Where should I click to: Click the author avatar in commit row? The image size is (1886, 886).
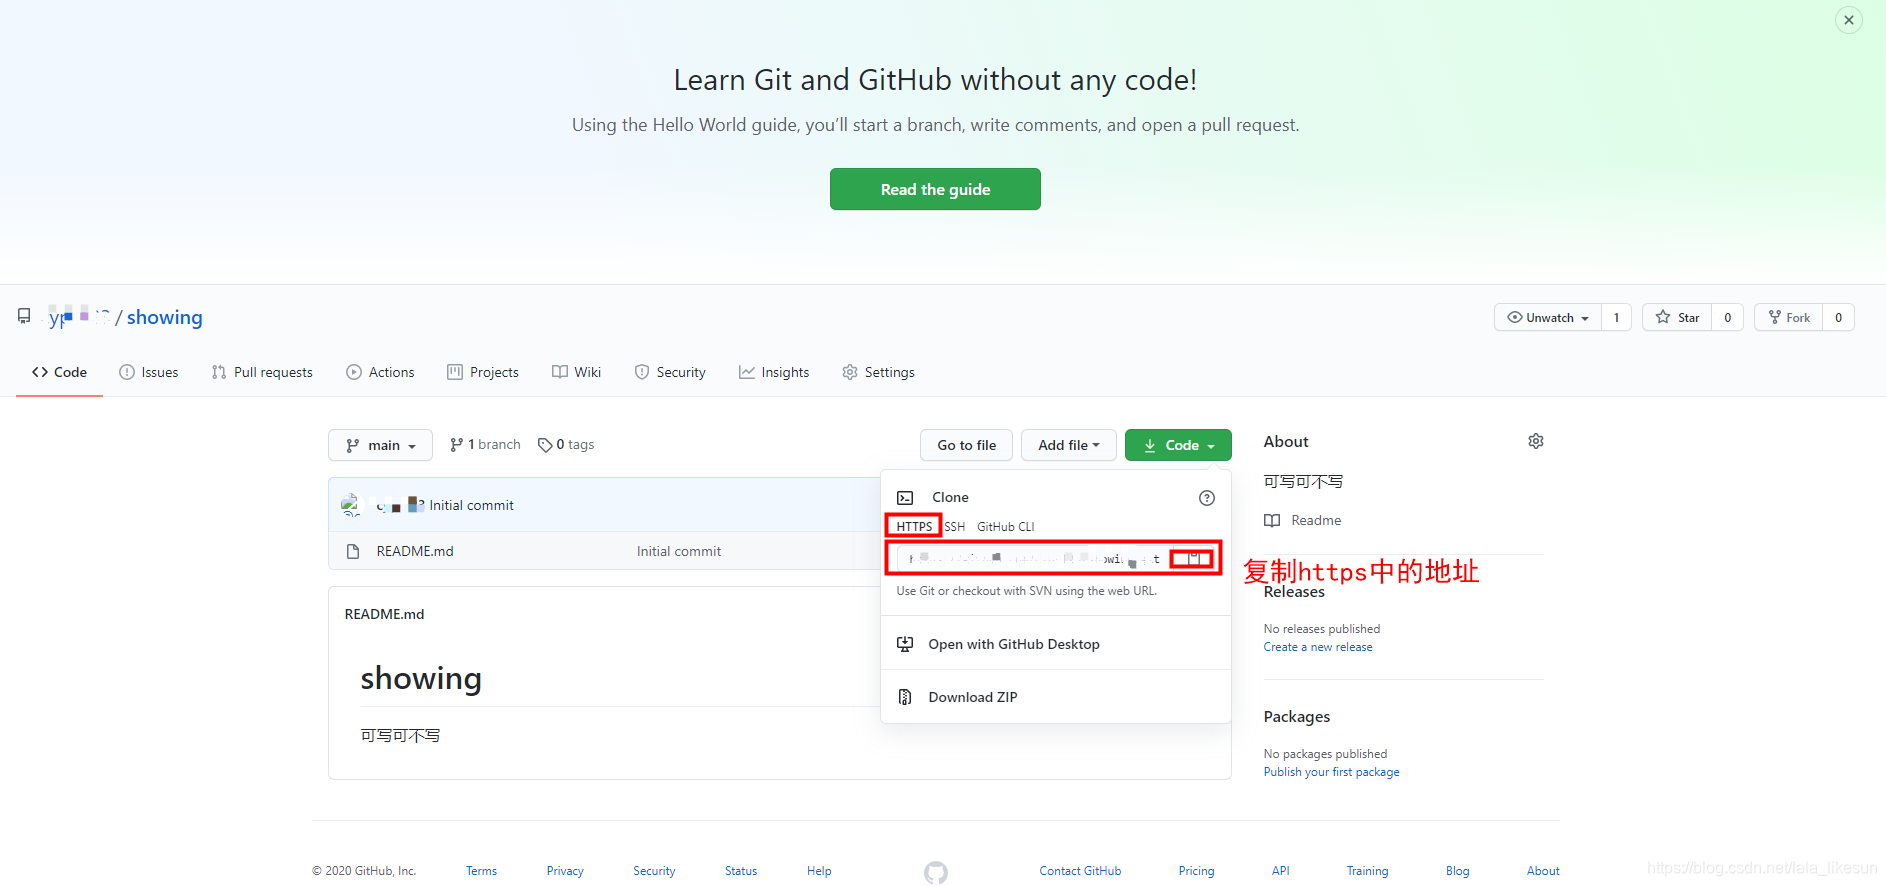coord(351,505)
